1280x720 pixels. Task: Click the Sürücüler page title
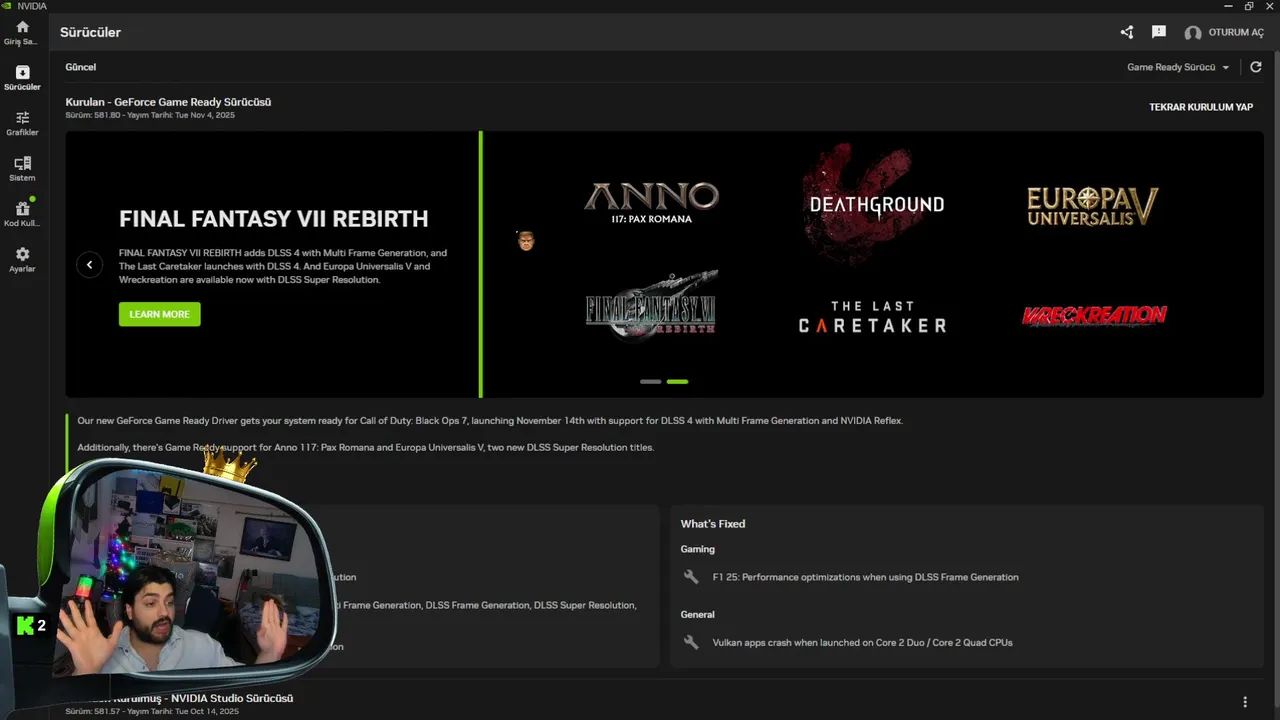pos(90,32)
